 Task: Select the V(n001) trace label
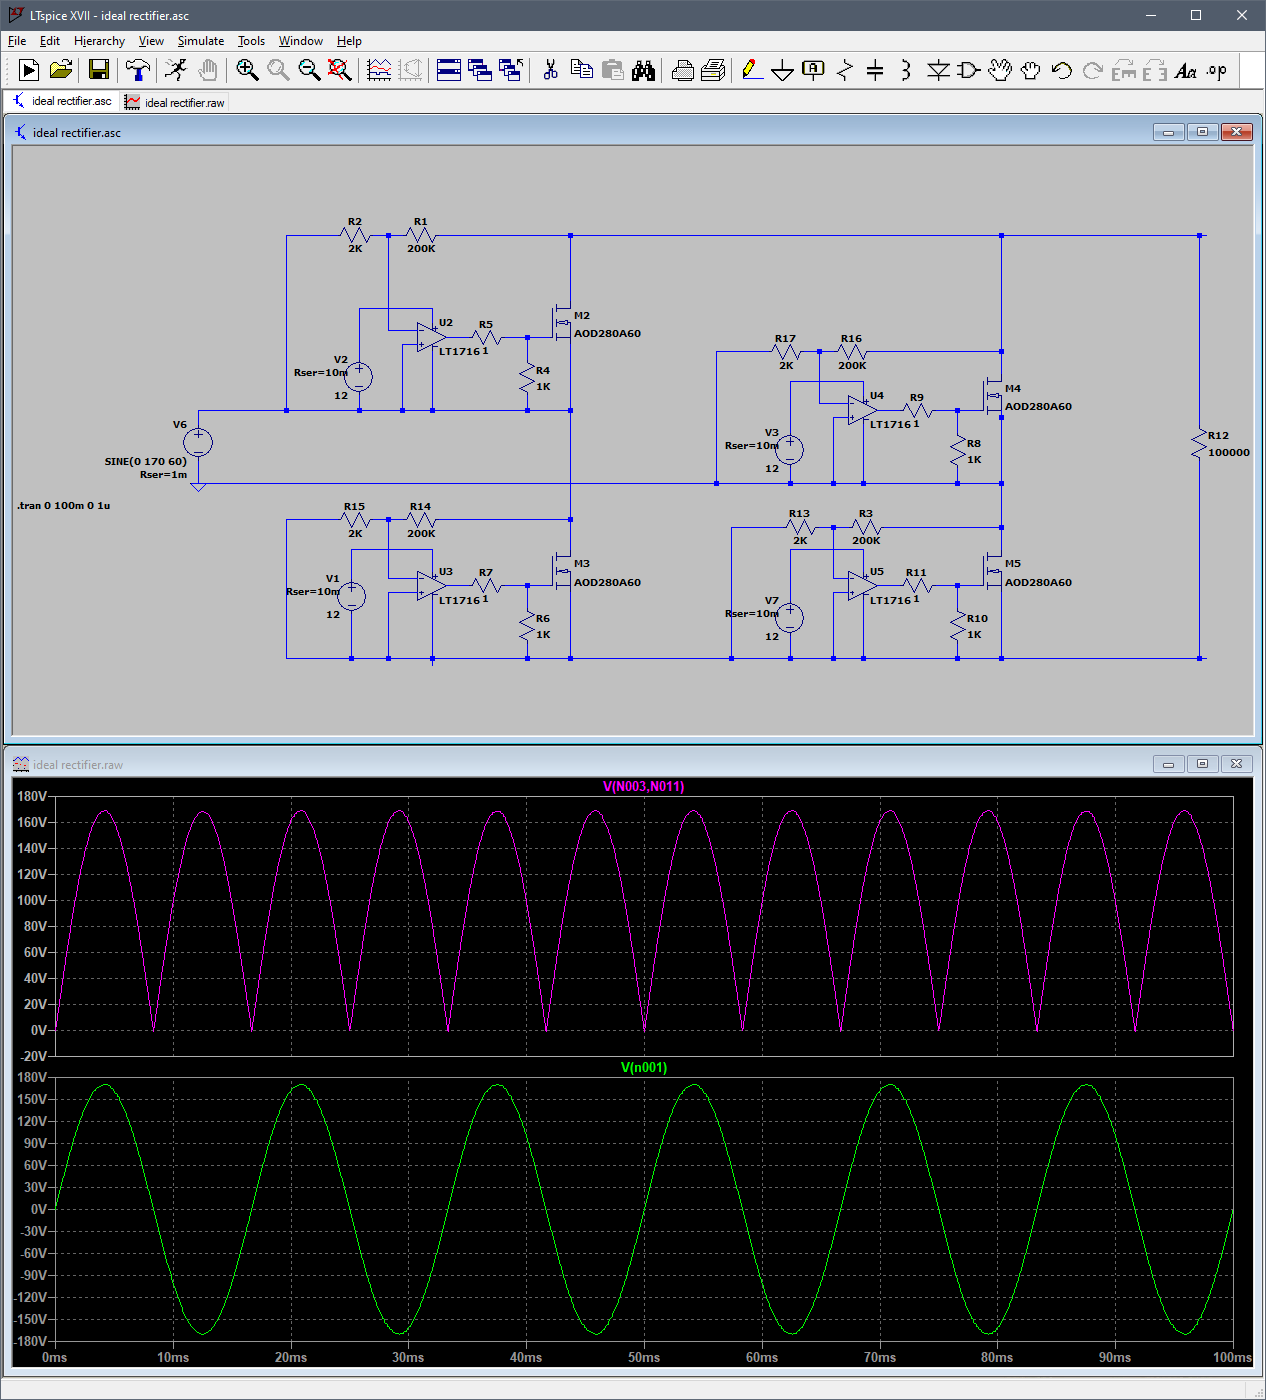click(x=644, y=1068)
